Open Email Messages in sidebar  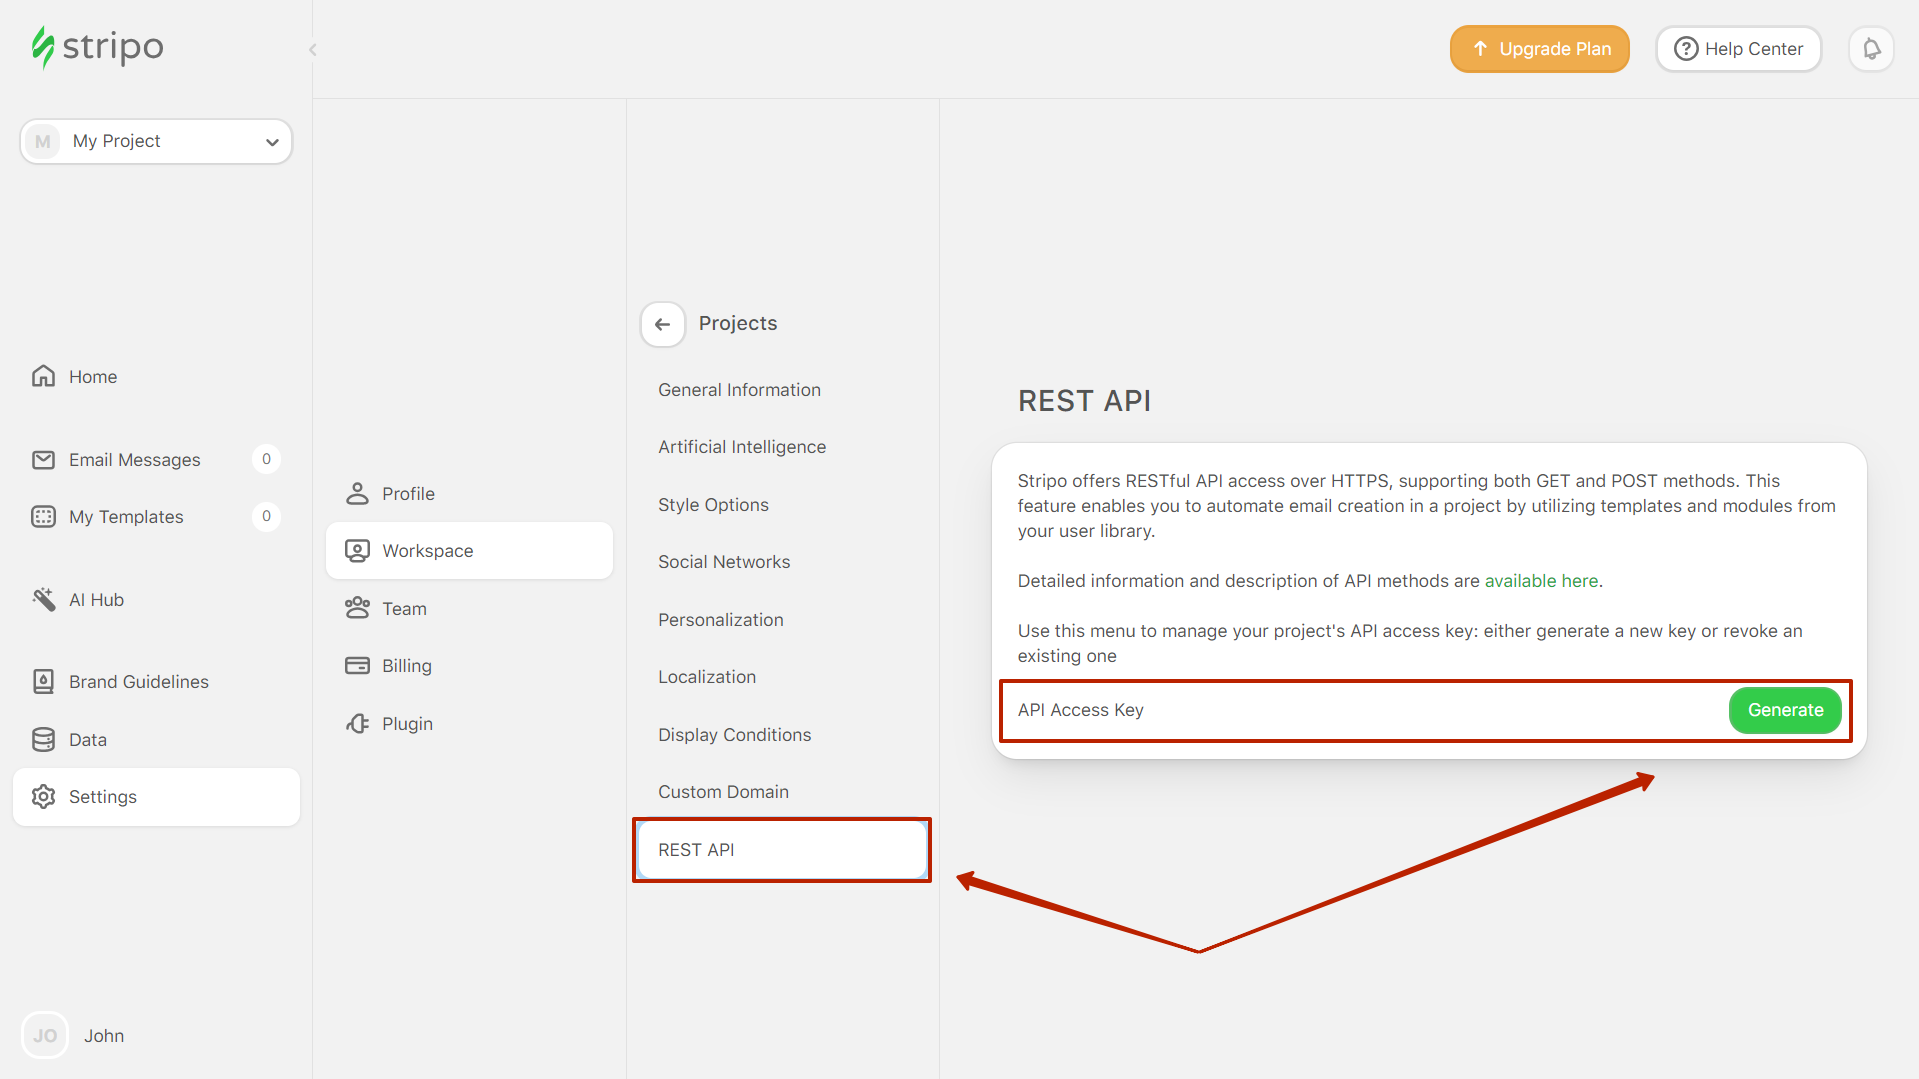[134, 460]
